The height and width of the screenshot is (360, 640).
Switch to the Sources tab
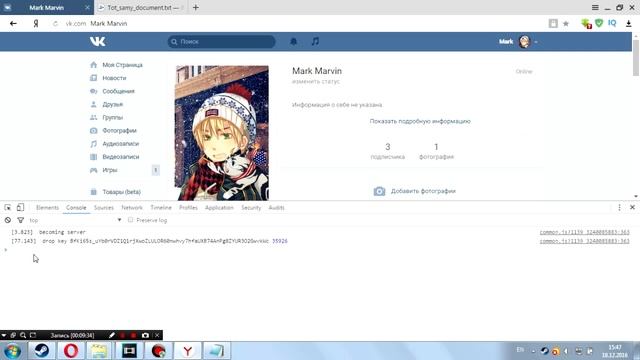[104, 208]
